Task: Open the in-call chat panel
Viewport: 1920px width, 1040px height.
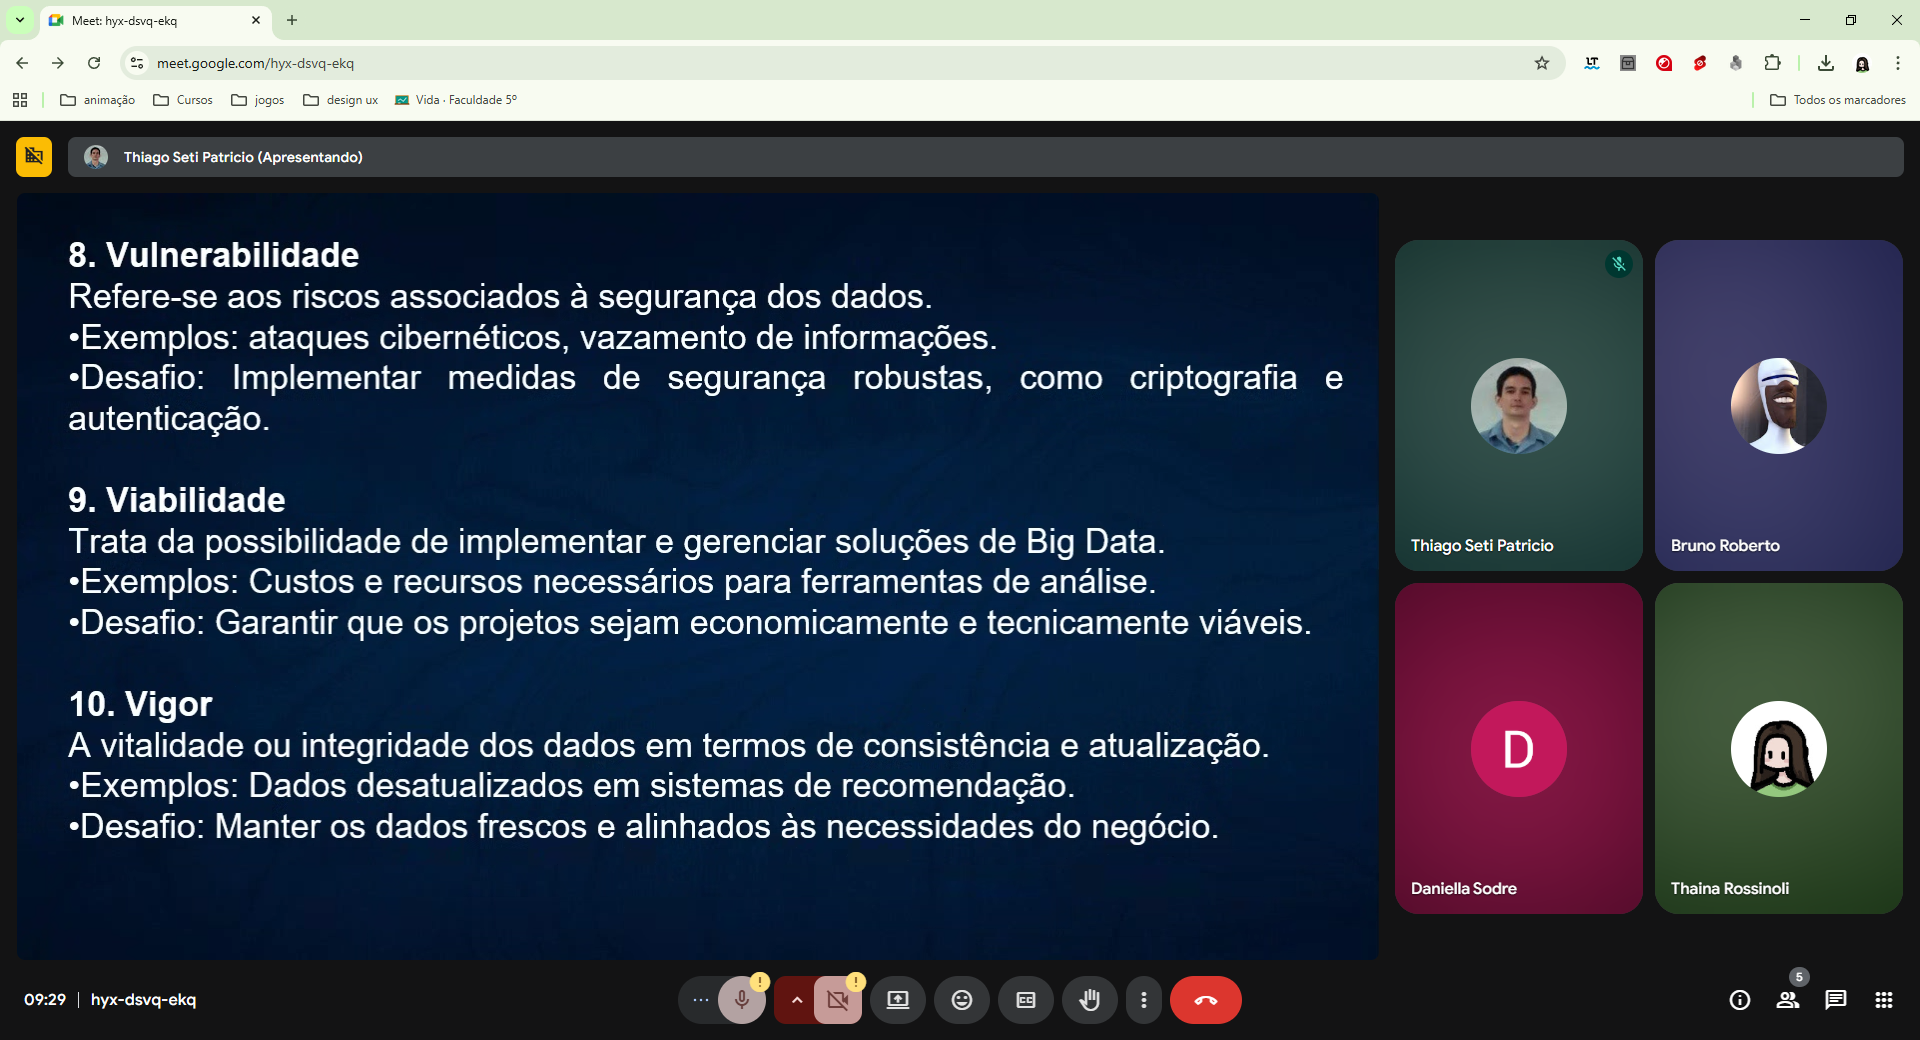Action: pyautogui.click(x=1836, y=1000)
